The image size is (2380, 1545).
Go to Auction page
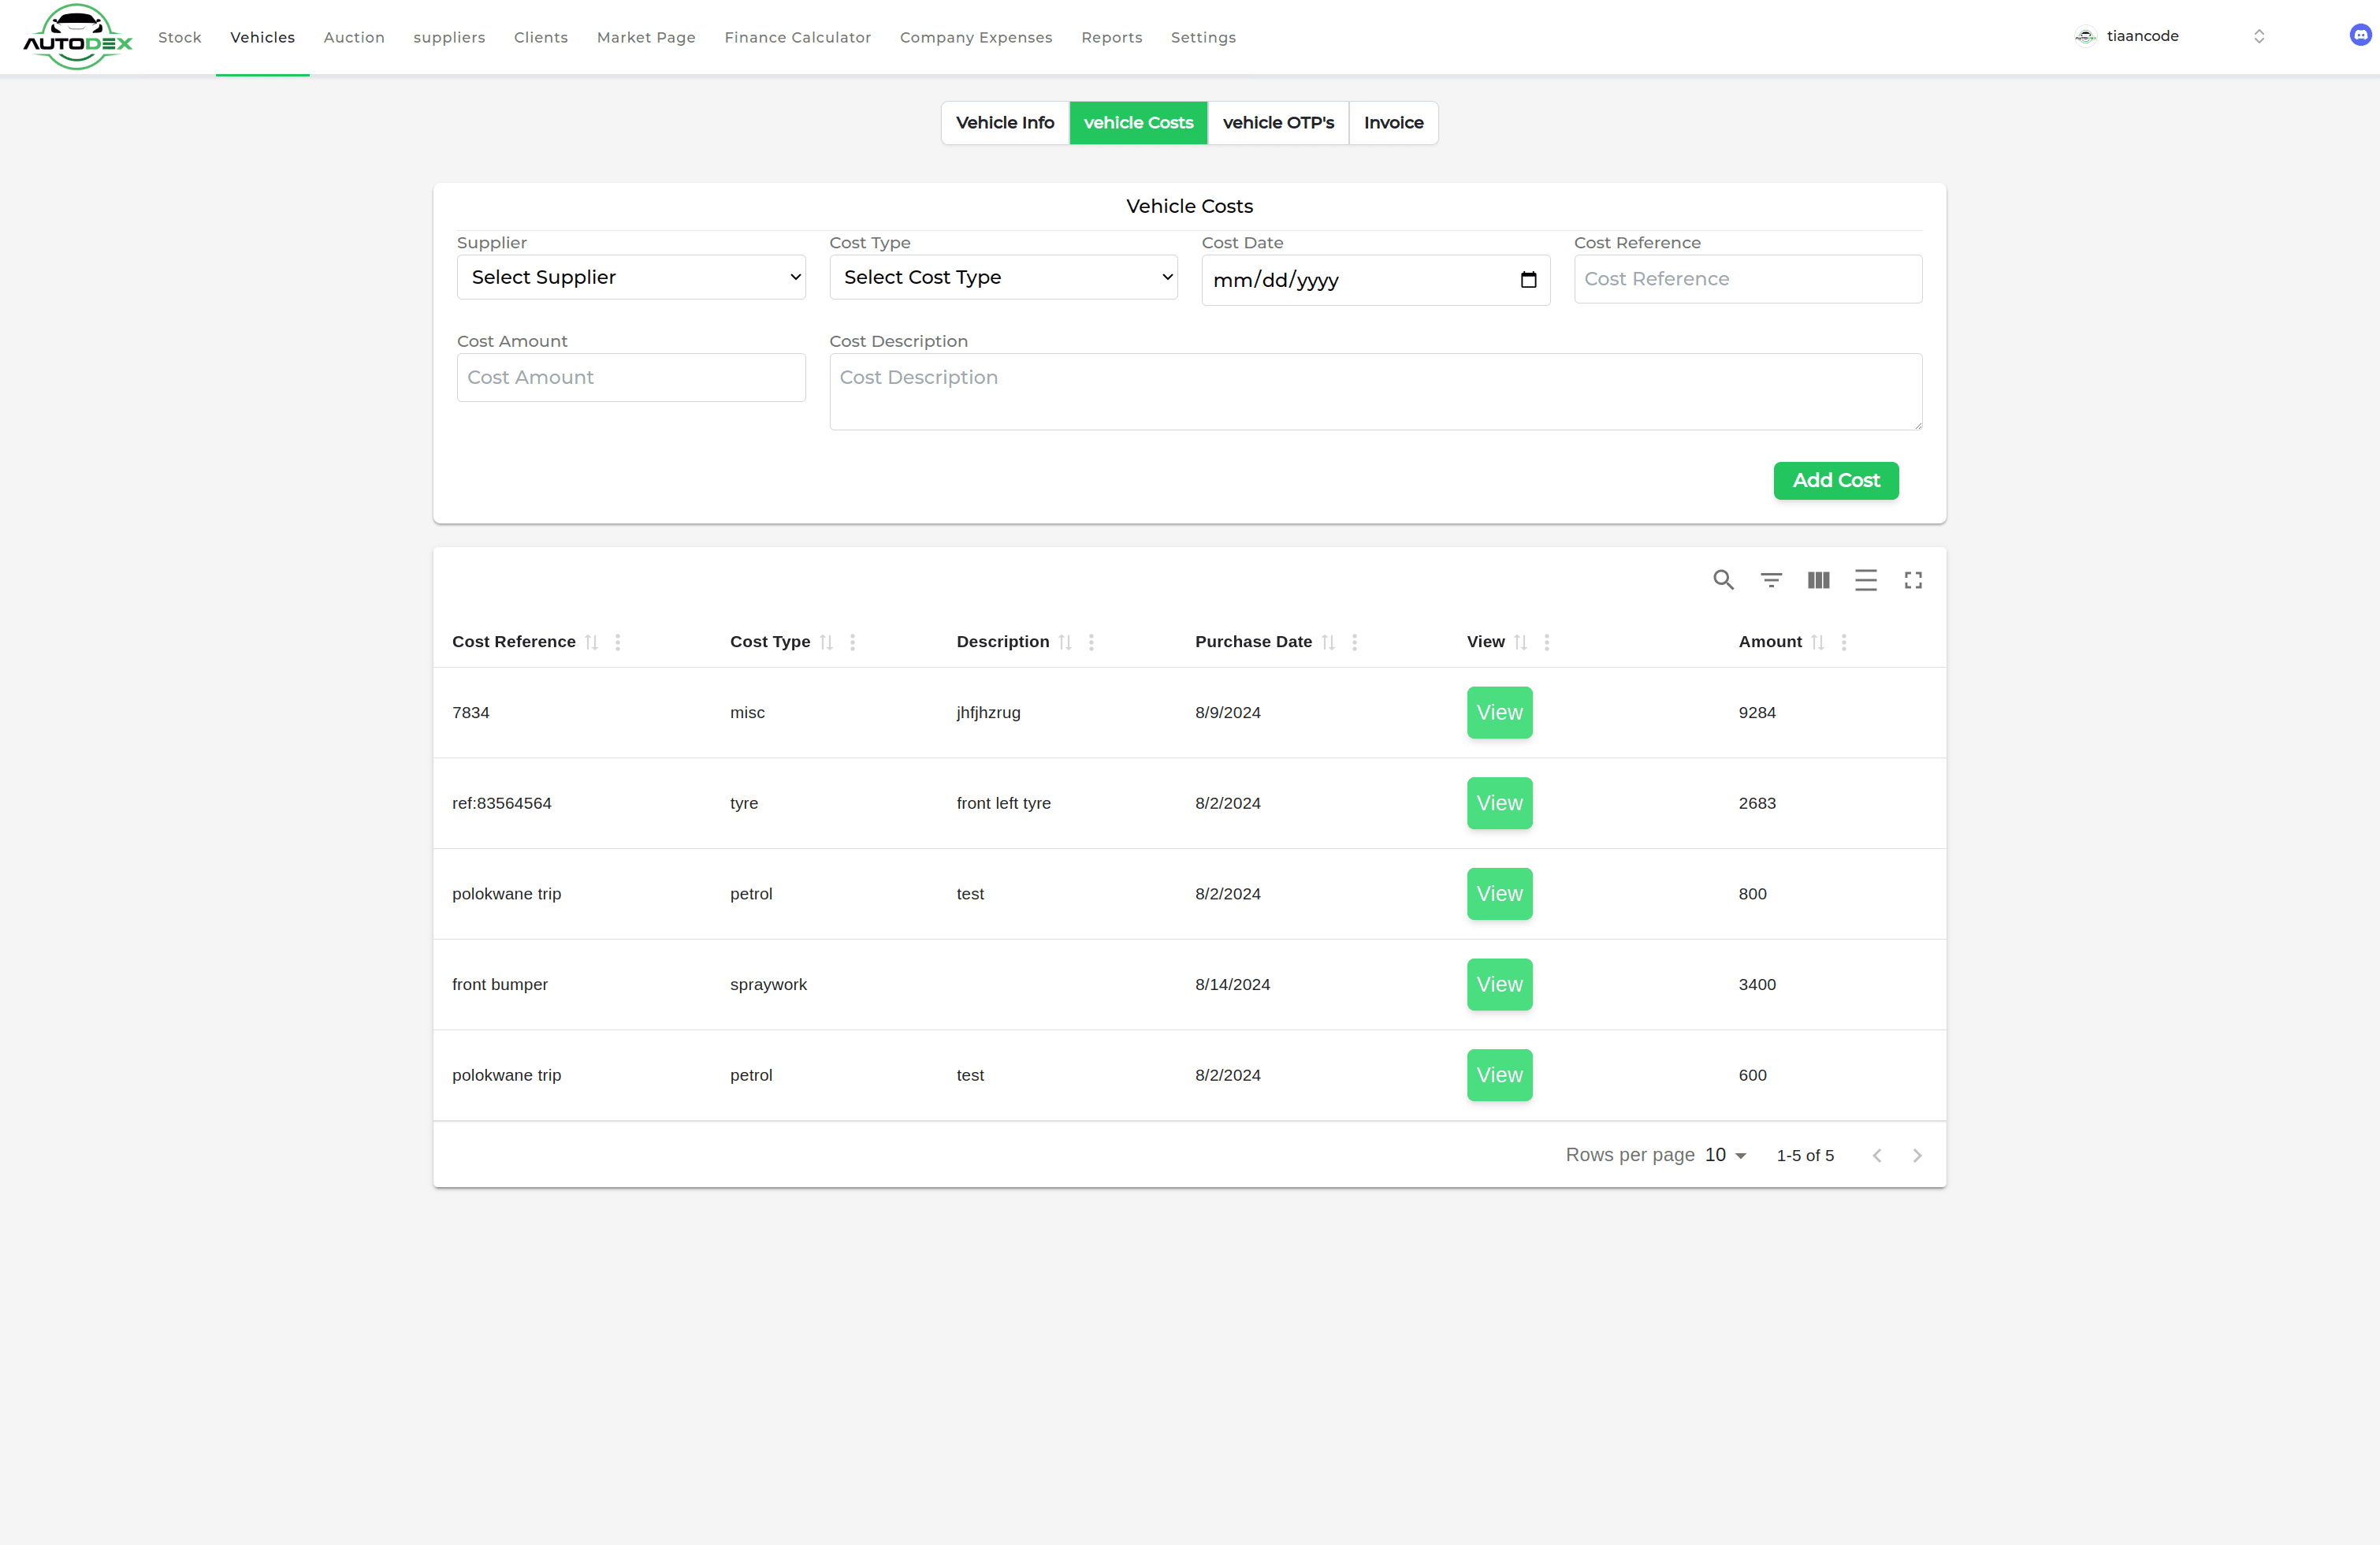pyautogui.click(x=354, y=37)
